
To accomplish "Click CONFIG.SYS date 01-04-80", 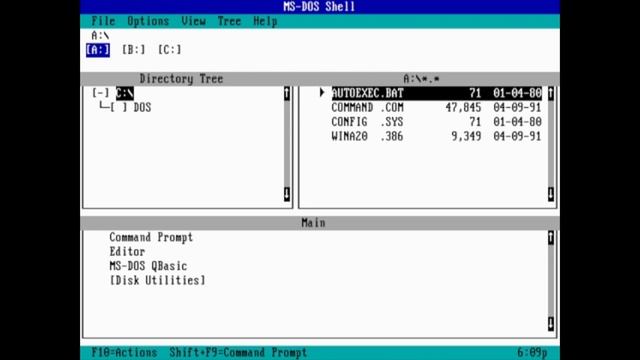I will (517, 122).
